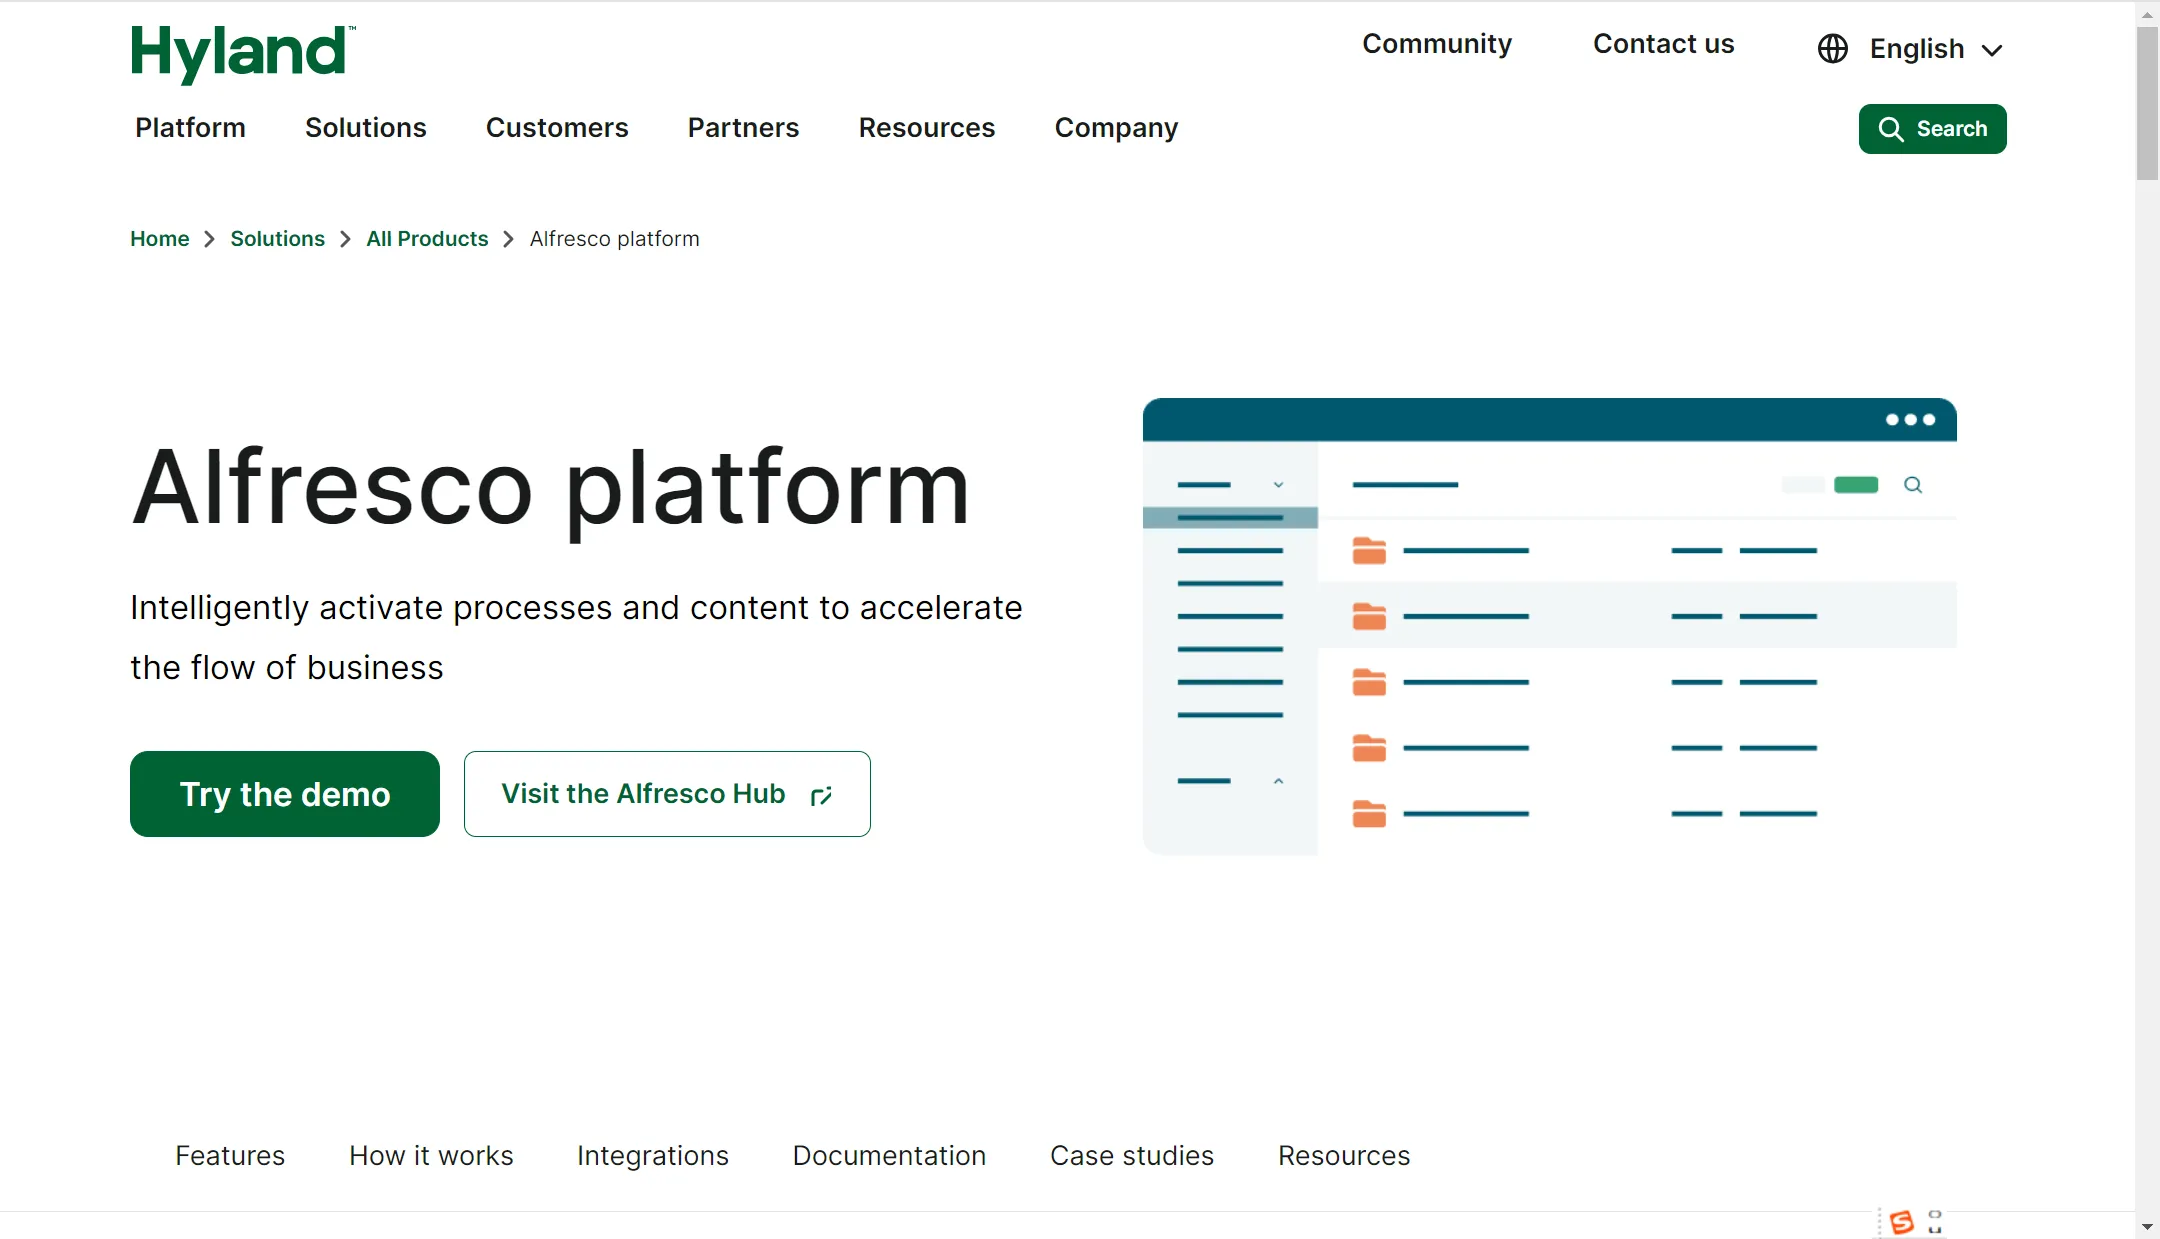Open the Partners menu
2160x1239 pixels.
pos(743,128)
